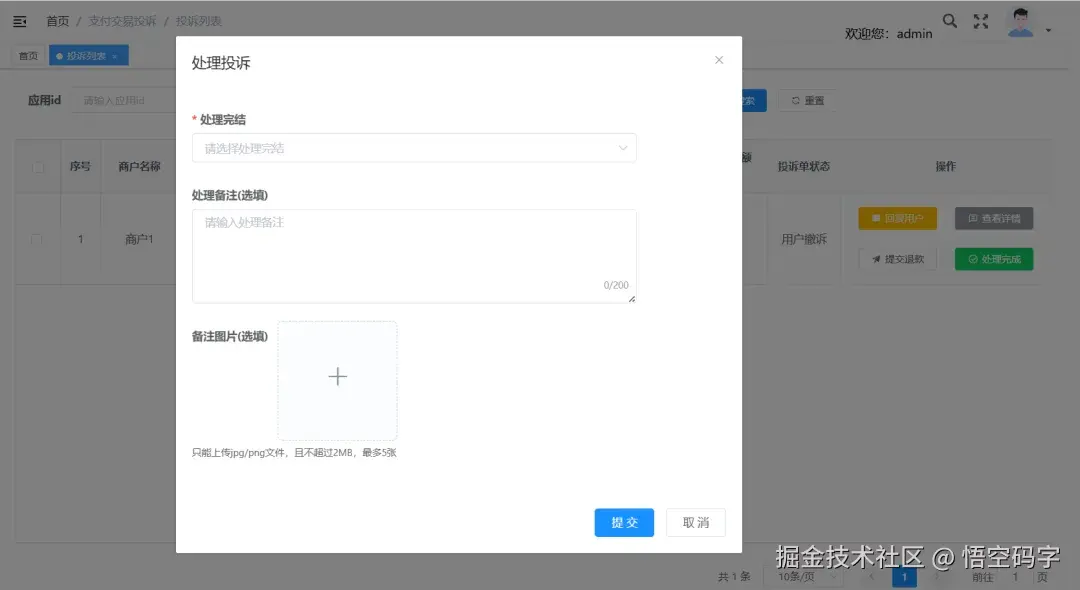This screenshot has width=1080, height=590.
Task: Check the checkbox for row of 商户1
Action: point(37,239)
